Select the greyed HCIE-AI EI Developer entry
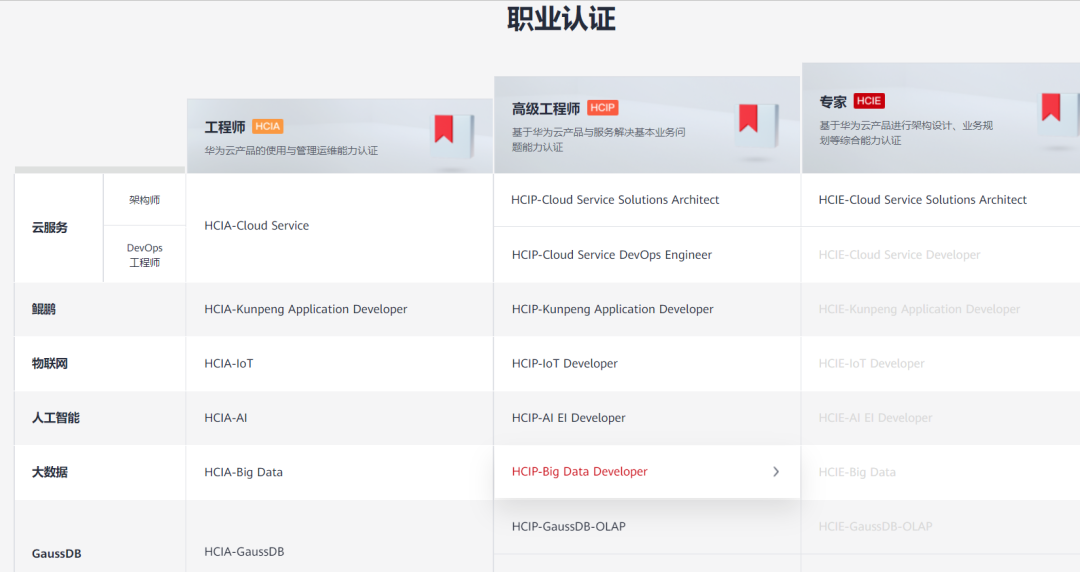The height and width of the screenshot is (572, 1080). tap(875, 418)
